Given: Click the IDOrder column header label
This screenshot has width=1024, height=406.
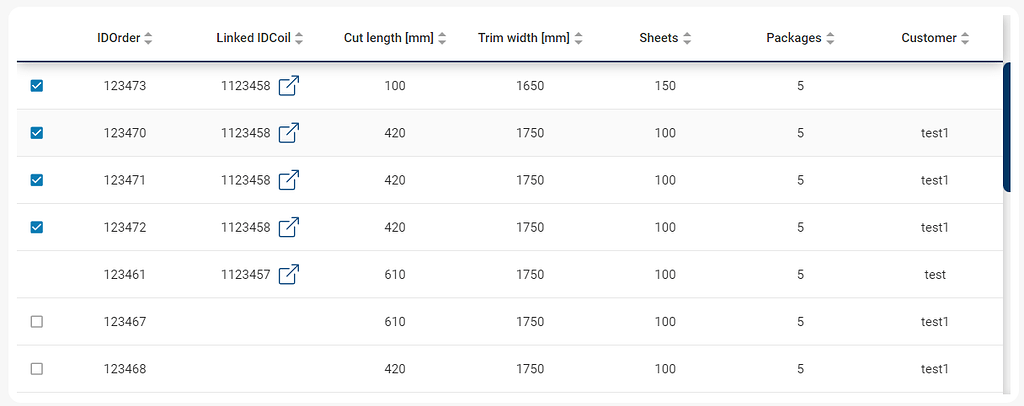Looking at the screenshot, I should coord(118,38).
